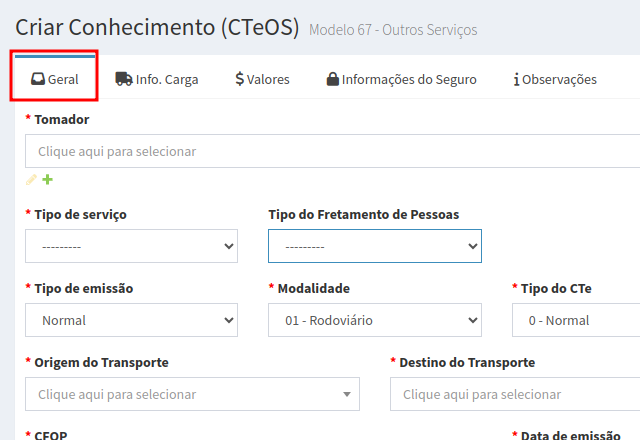Open the Tipo do CTe dropdown
This screenshot has height=440, width=640.
pyautogui.click(x=576, y=320)
